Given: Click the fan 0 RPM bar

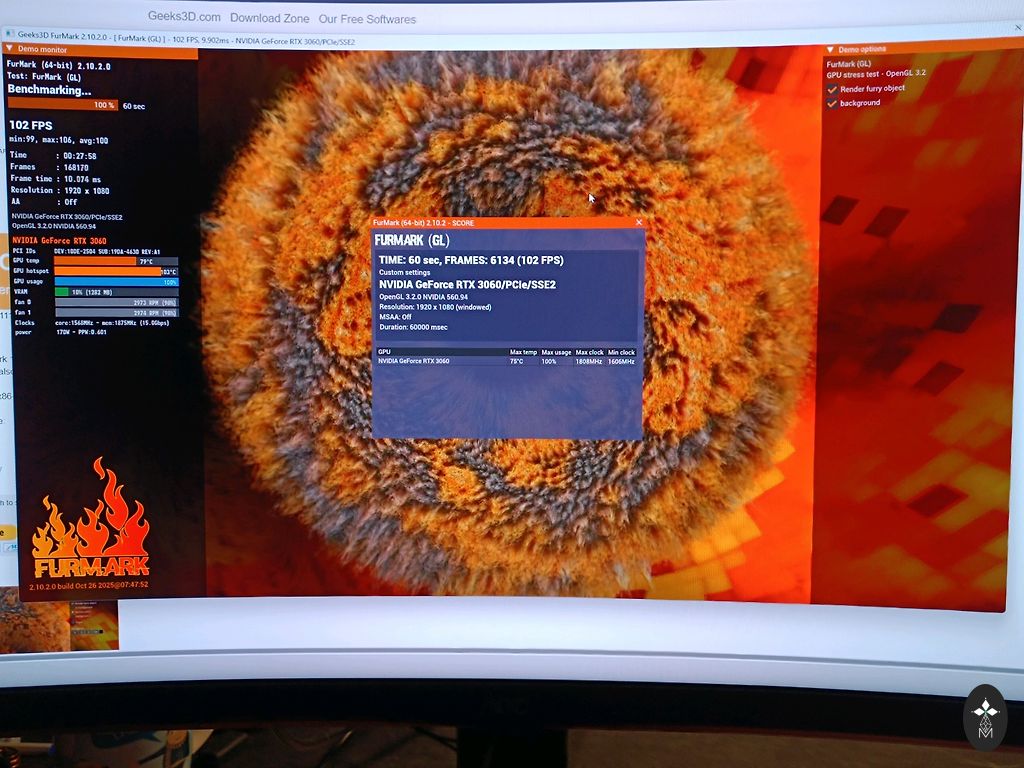Looking at the screenshot, I should click(115, 302).
